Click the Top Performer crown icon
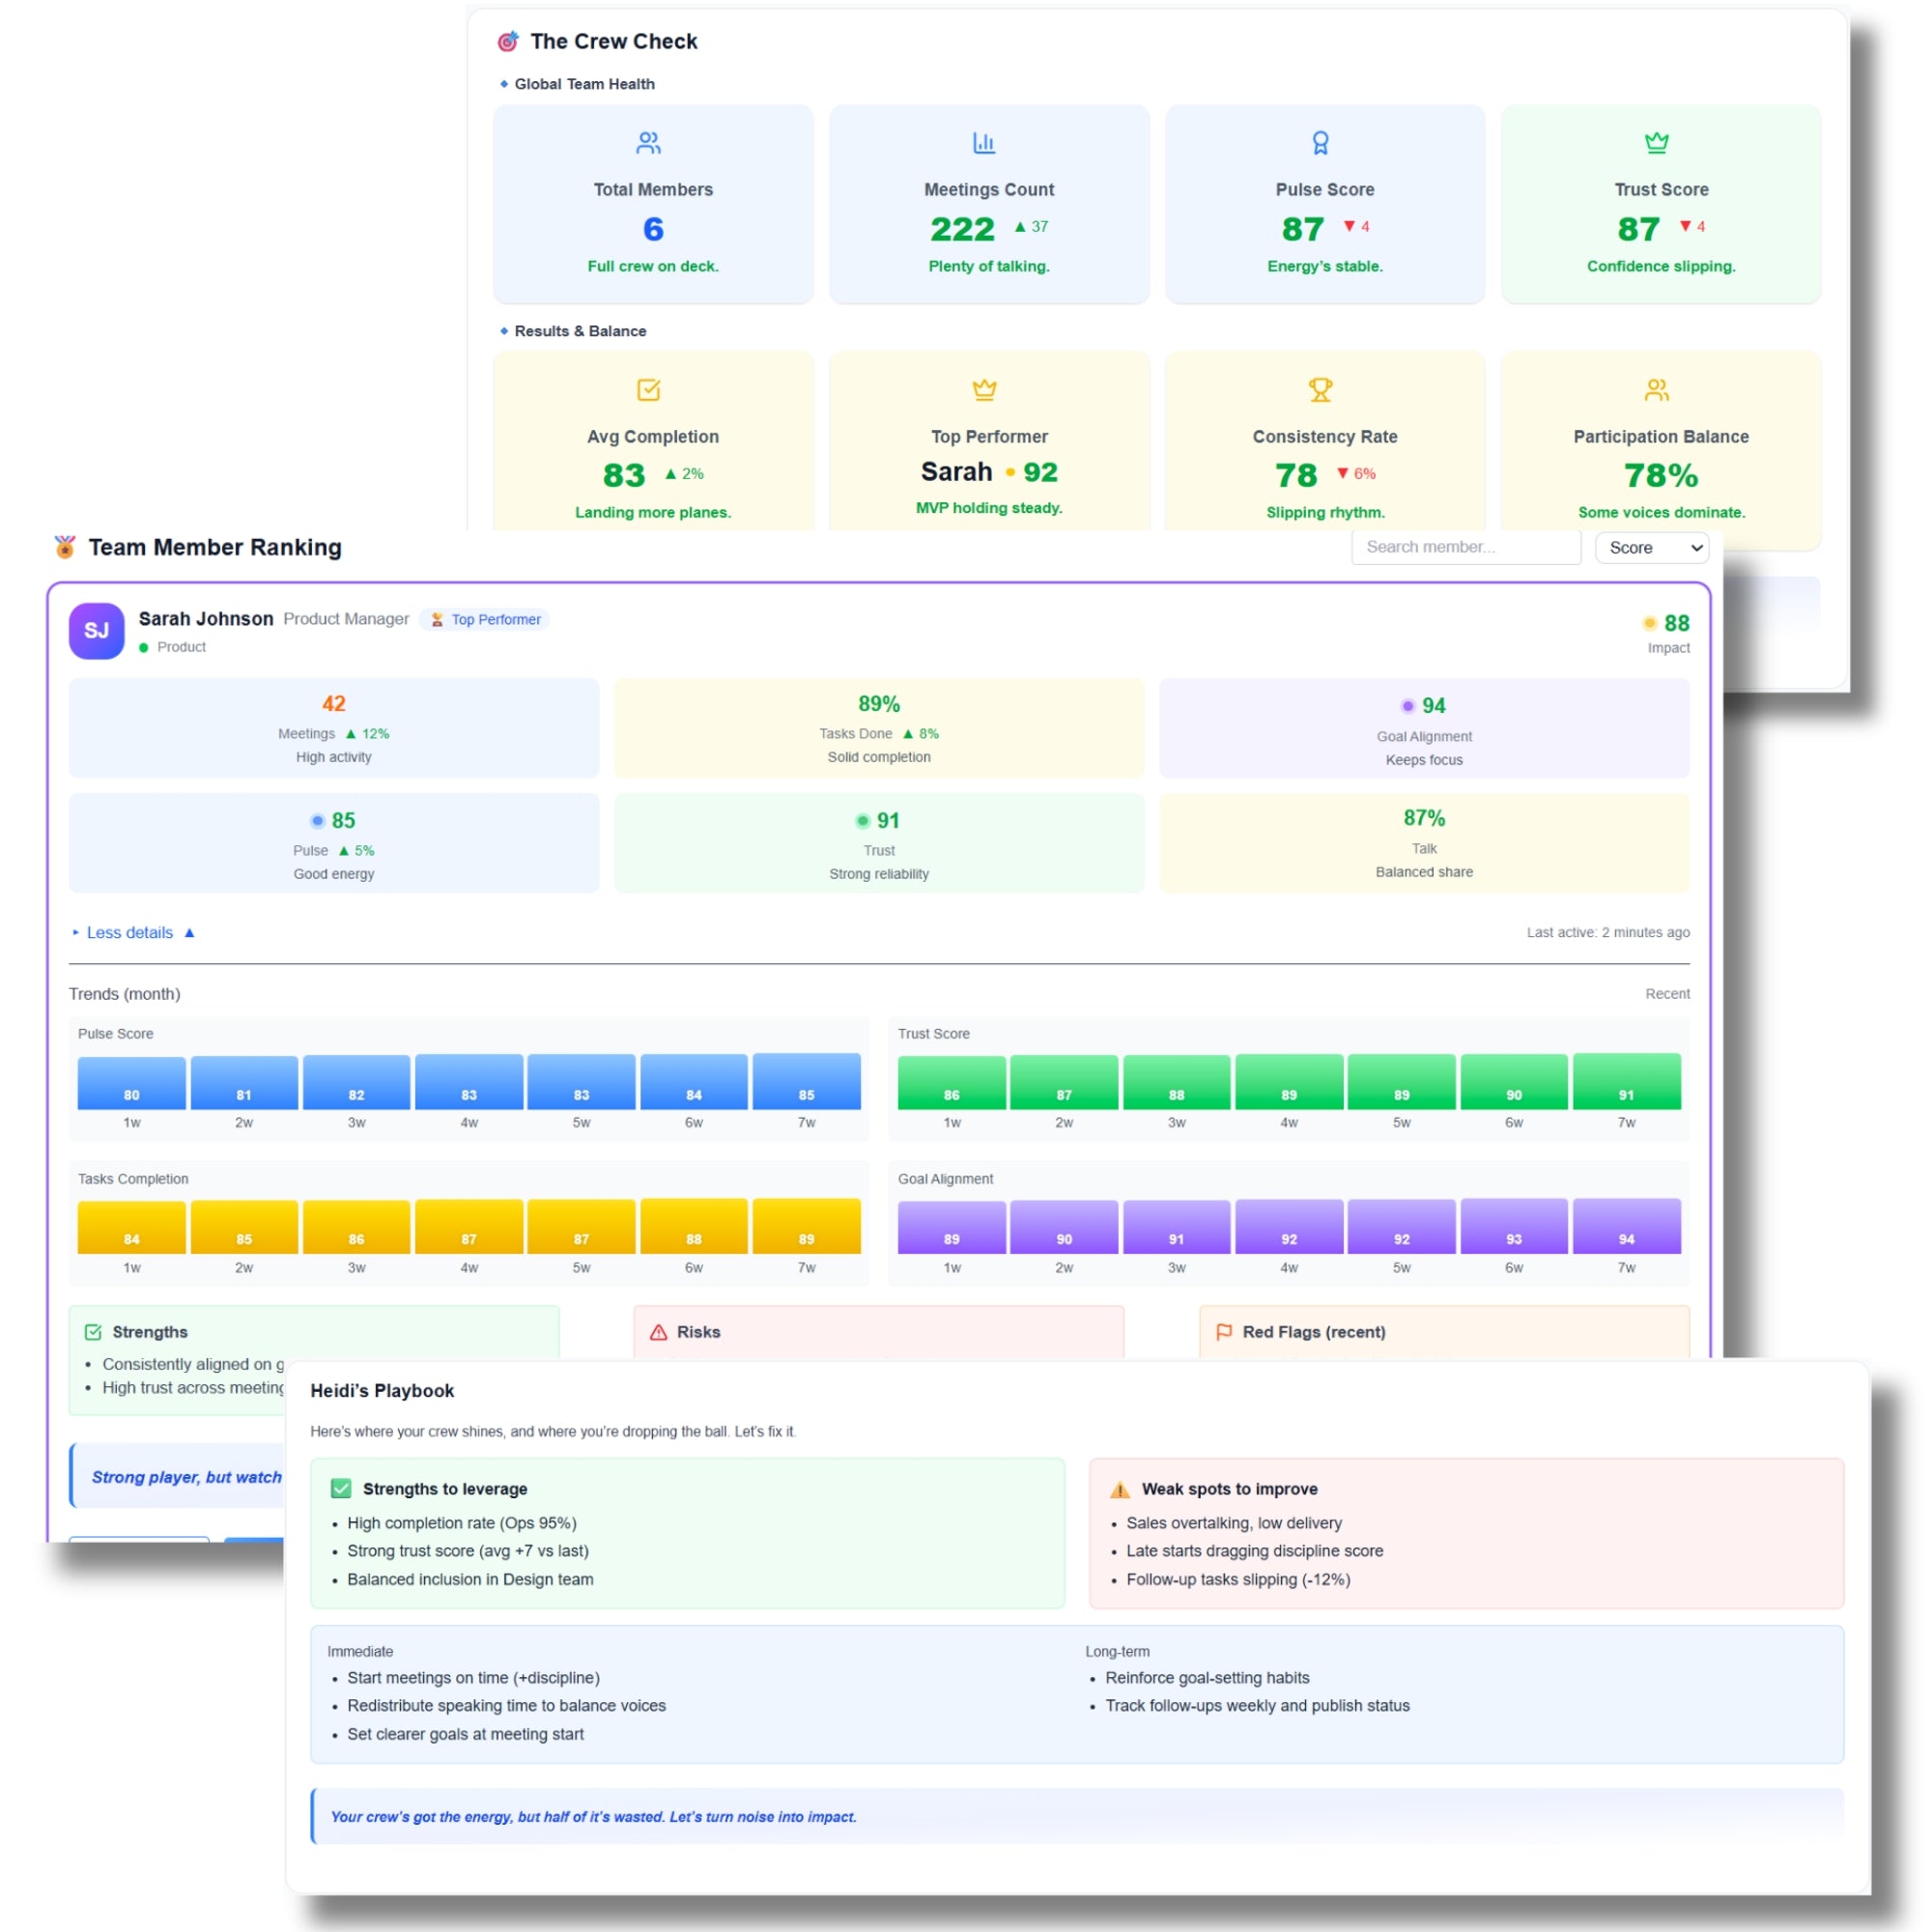 pos(984,389)
